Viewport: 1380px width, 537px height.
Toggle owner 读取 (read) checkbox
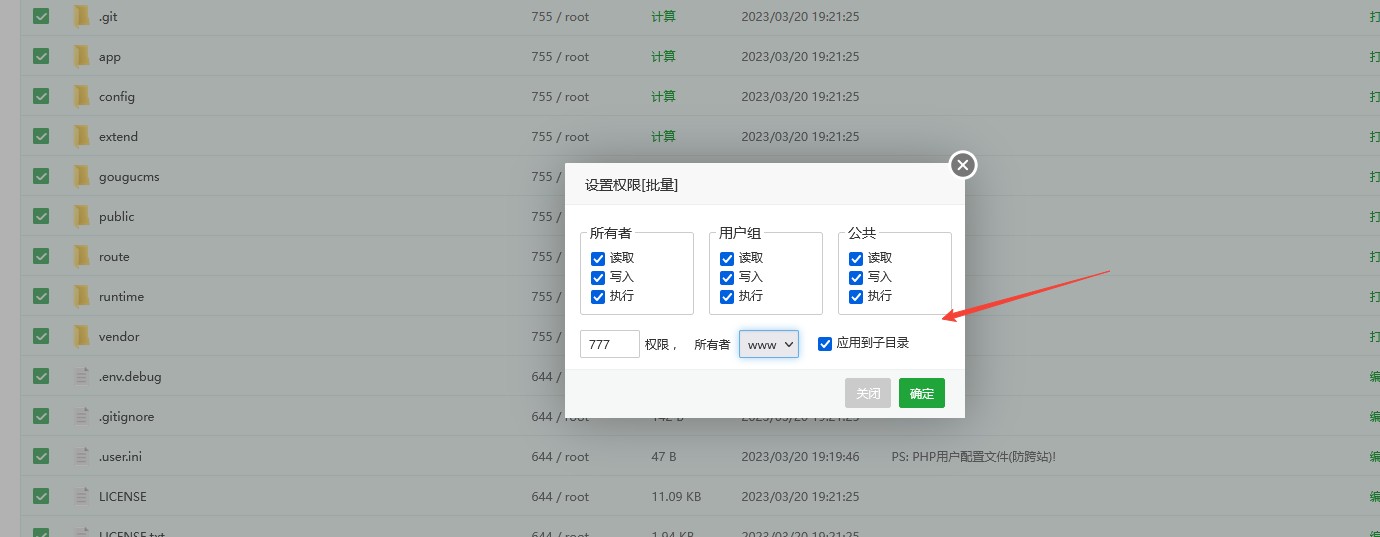598,258
